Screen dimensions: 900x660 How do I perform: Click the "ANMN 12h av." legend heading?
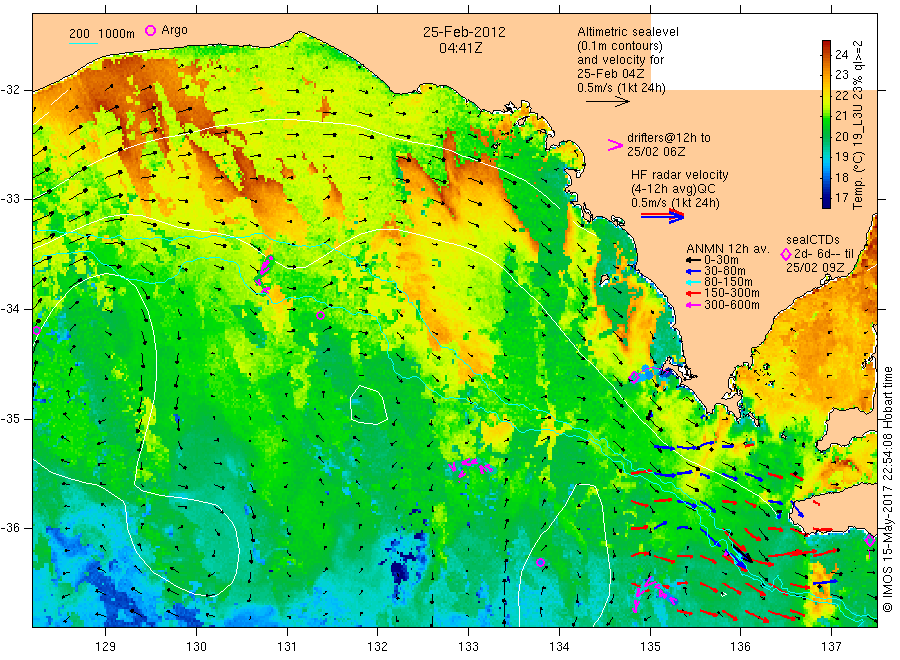click(727, 249)
